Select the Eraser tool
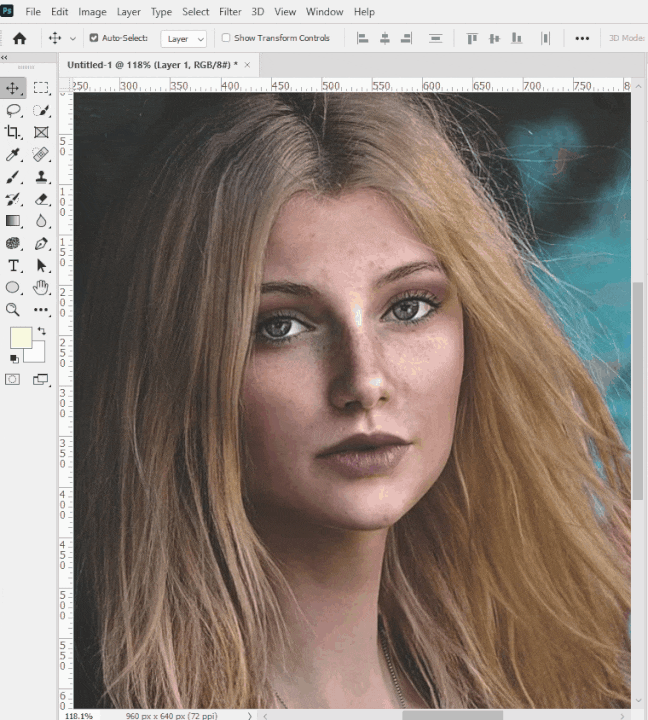The width and height of the screenshot is (648, 720). tap(41, 199)
